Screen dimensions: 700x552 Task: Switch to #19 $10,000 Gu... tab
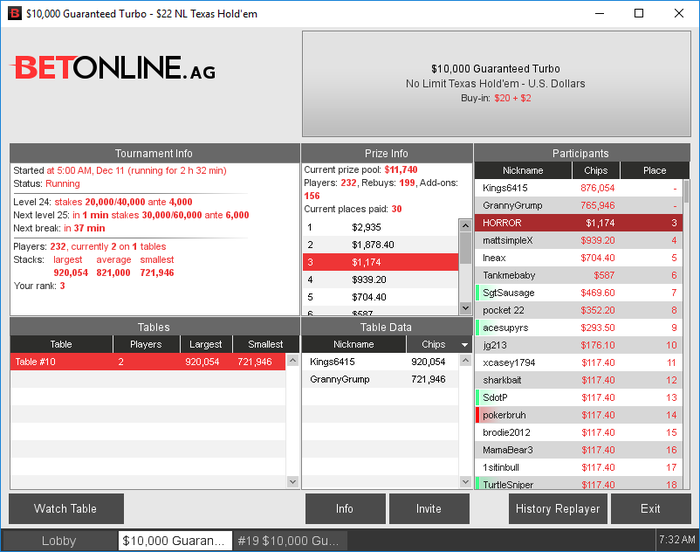289,541
